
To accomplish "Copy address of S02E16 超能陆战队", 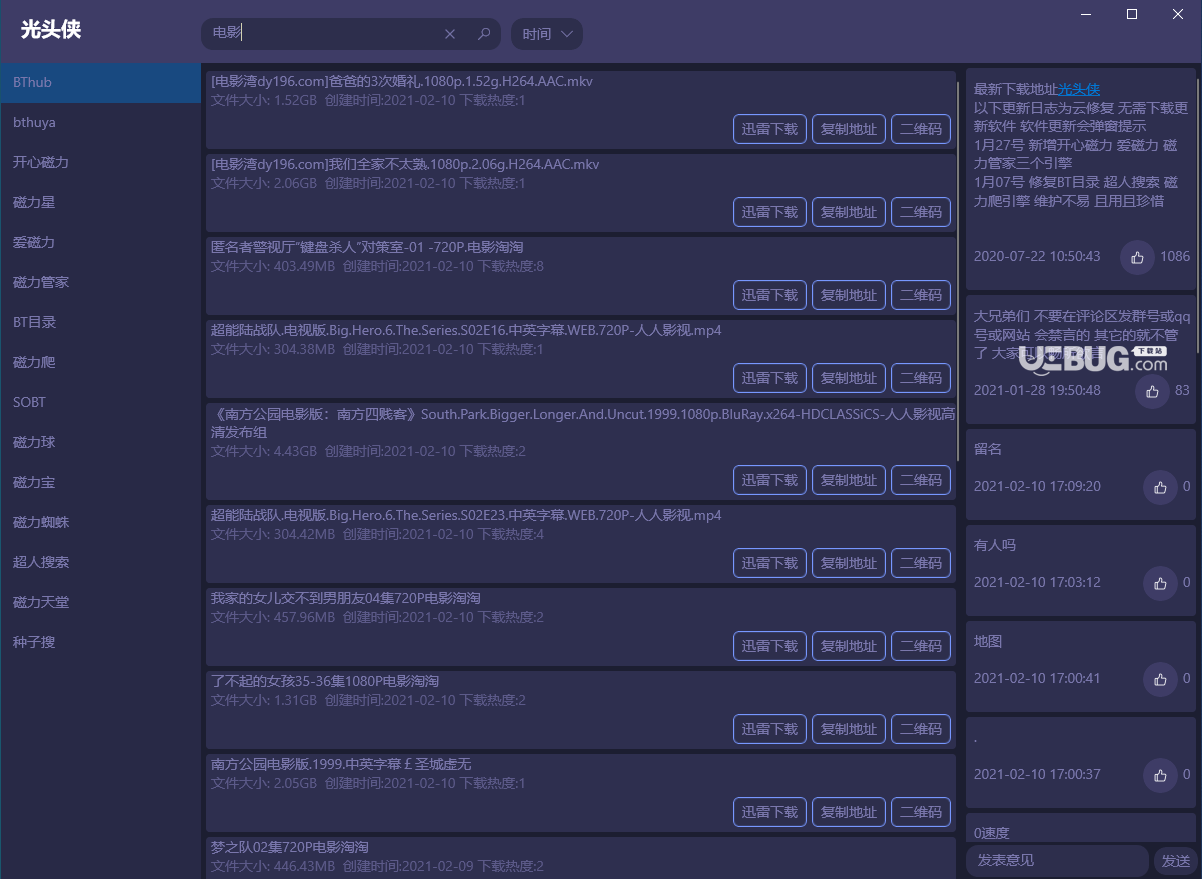I will coord(849,378).
